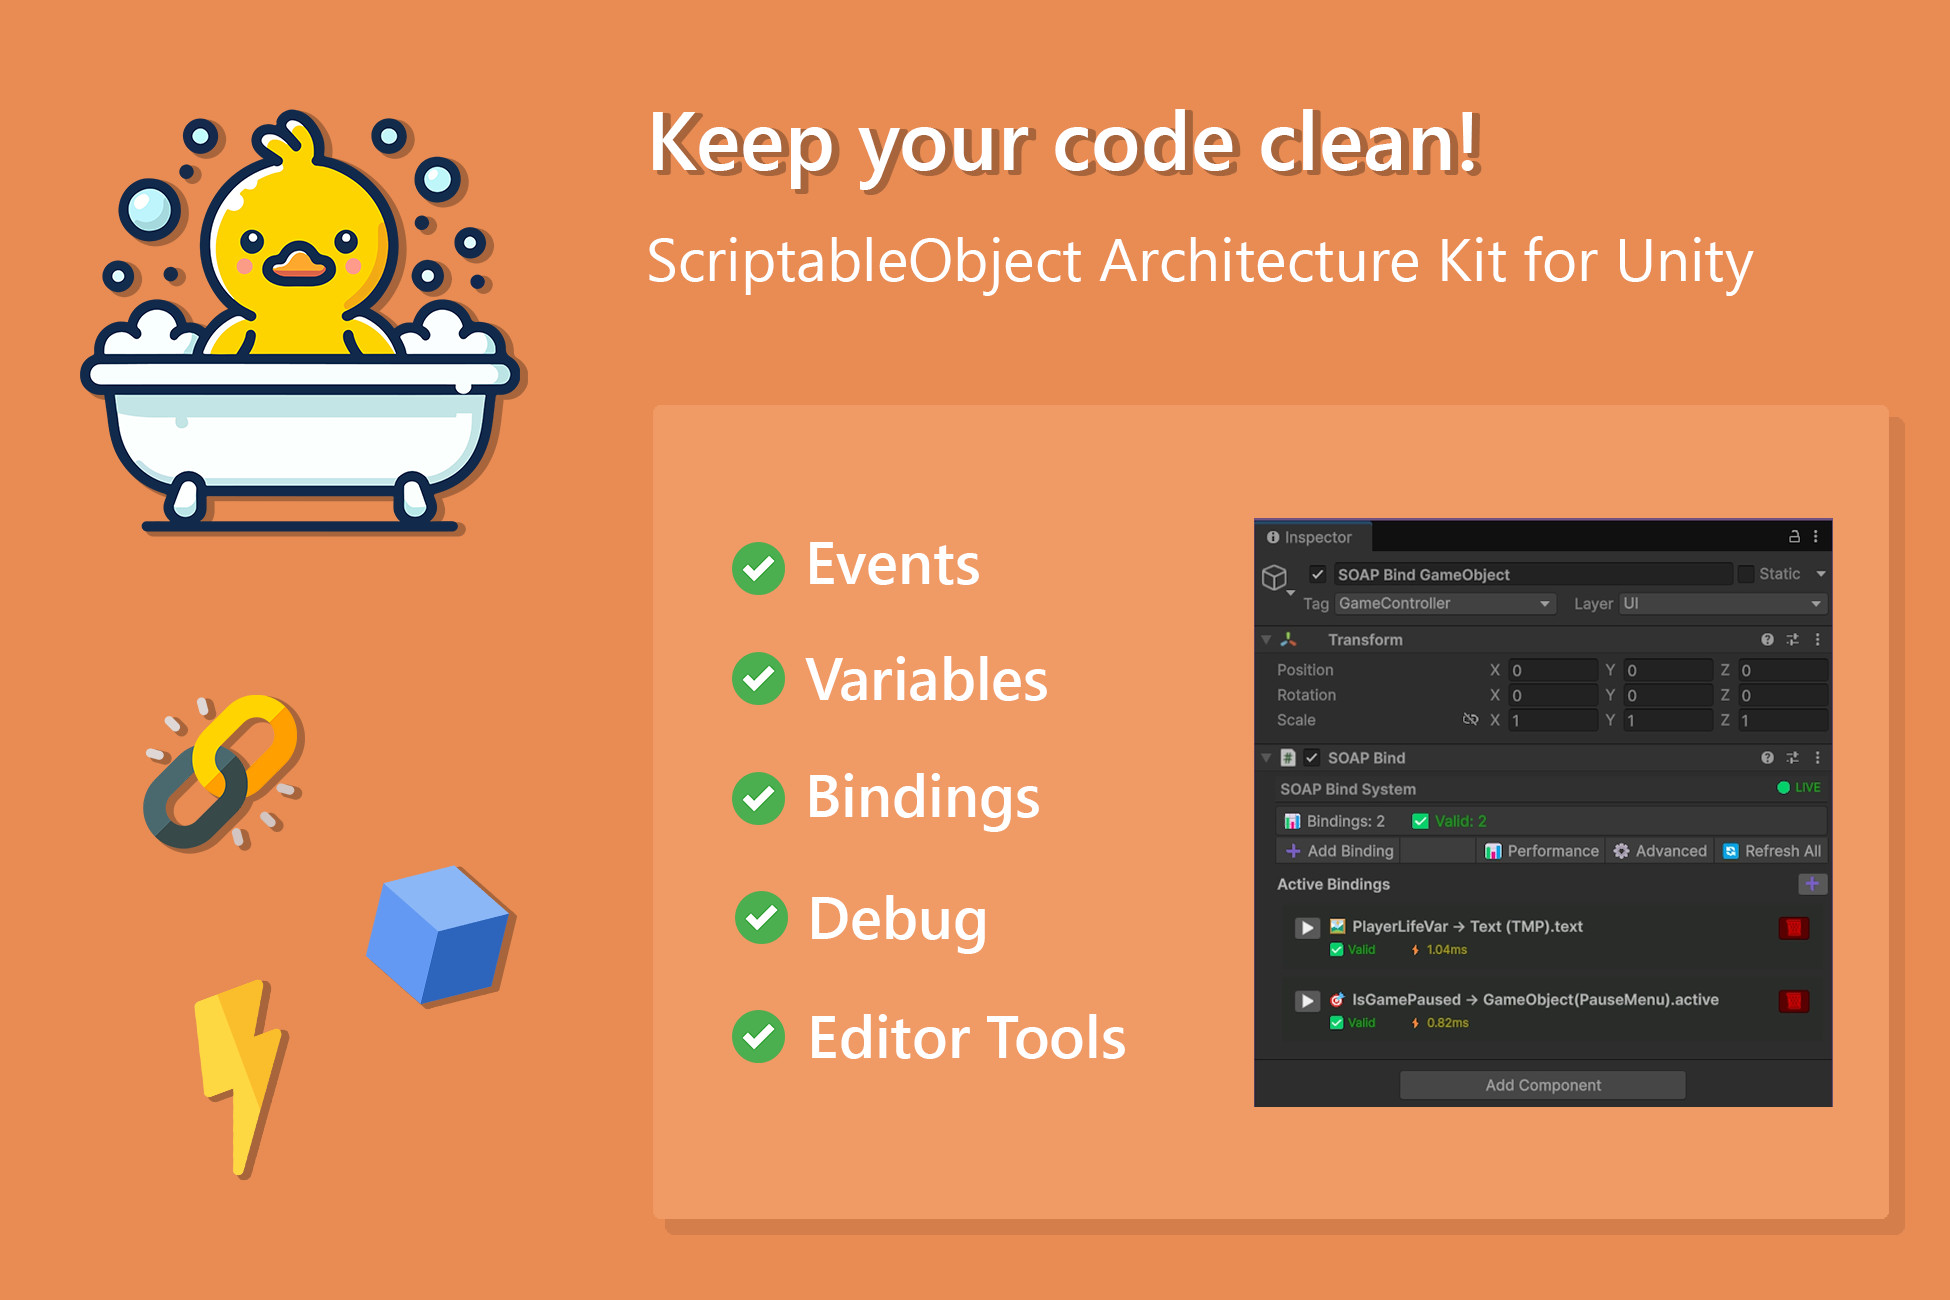The image size is (1950, 1300).
Task: Open SOAP Bind preset settings icon
Action: pos(1792,758)
